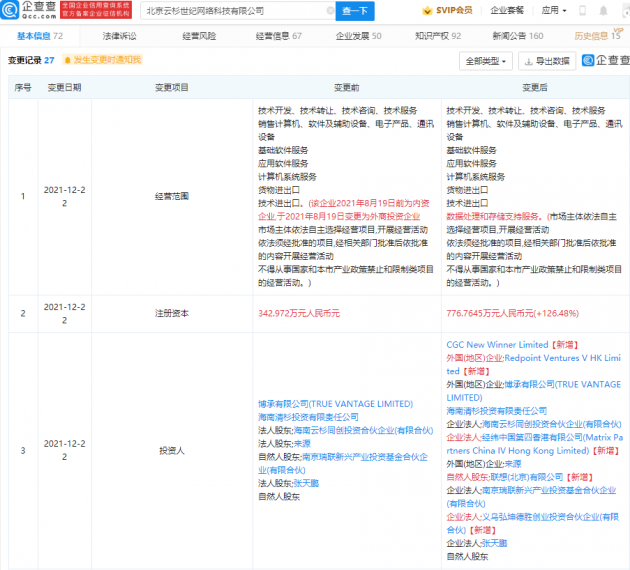Open 海南云杉同创投资合伙企业 link in 变更前 column

[x=363, y=430]
